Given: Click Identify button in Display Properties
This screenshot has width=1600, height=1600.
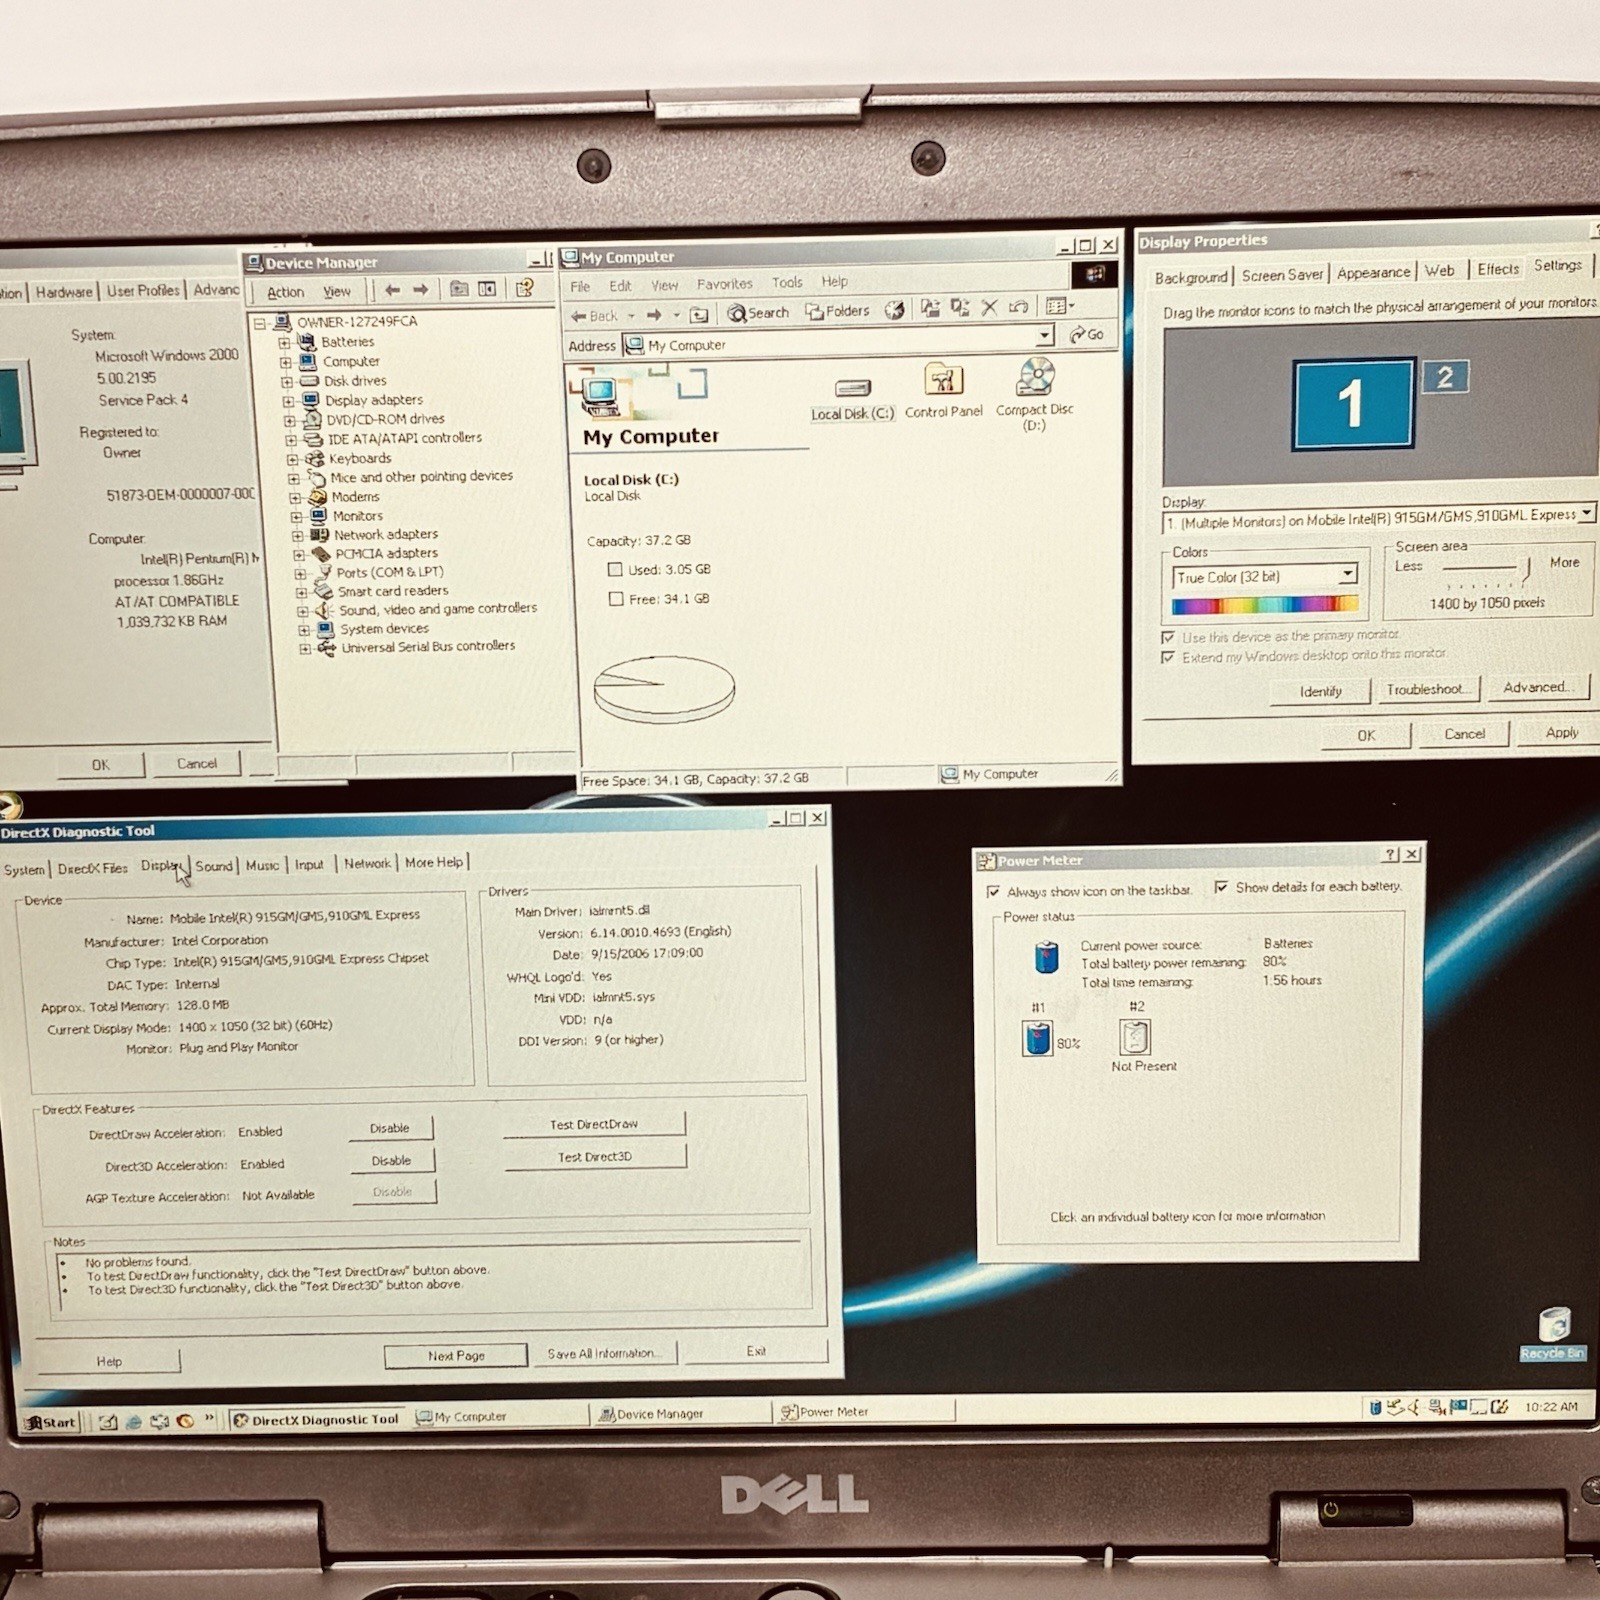Looking at the screenshot, I should click(1320, 691).
